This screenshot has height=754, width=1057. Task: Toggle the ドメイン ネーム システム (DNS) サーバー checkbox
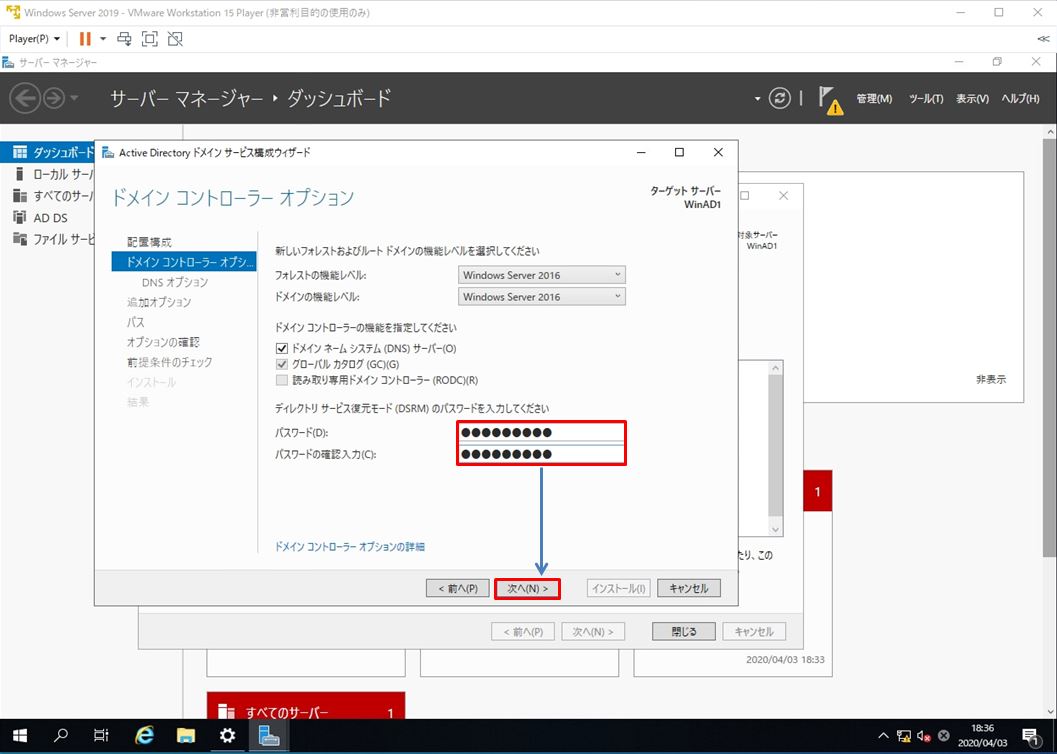pos(282,348)
